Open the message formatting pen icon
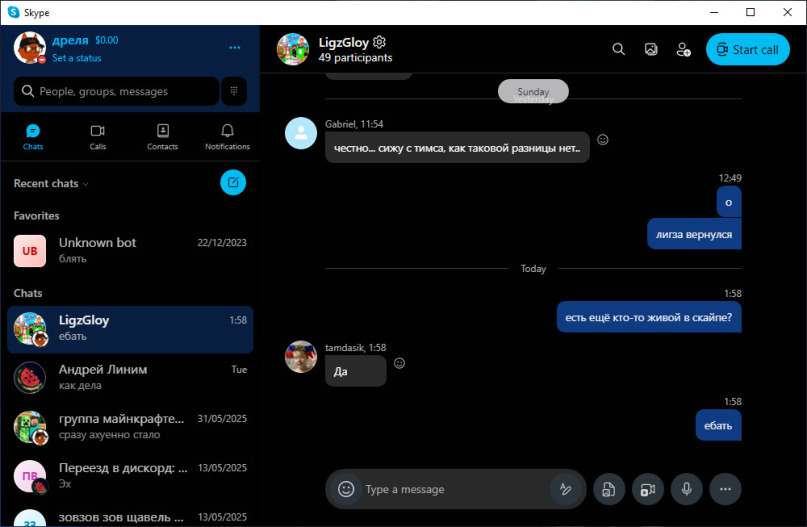Screen dimensions: 807x527 coord(565,489)
